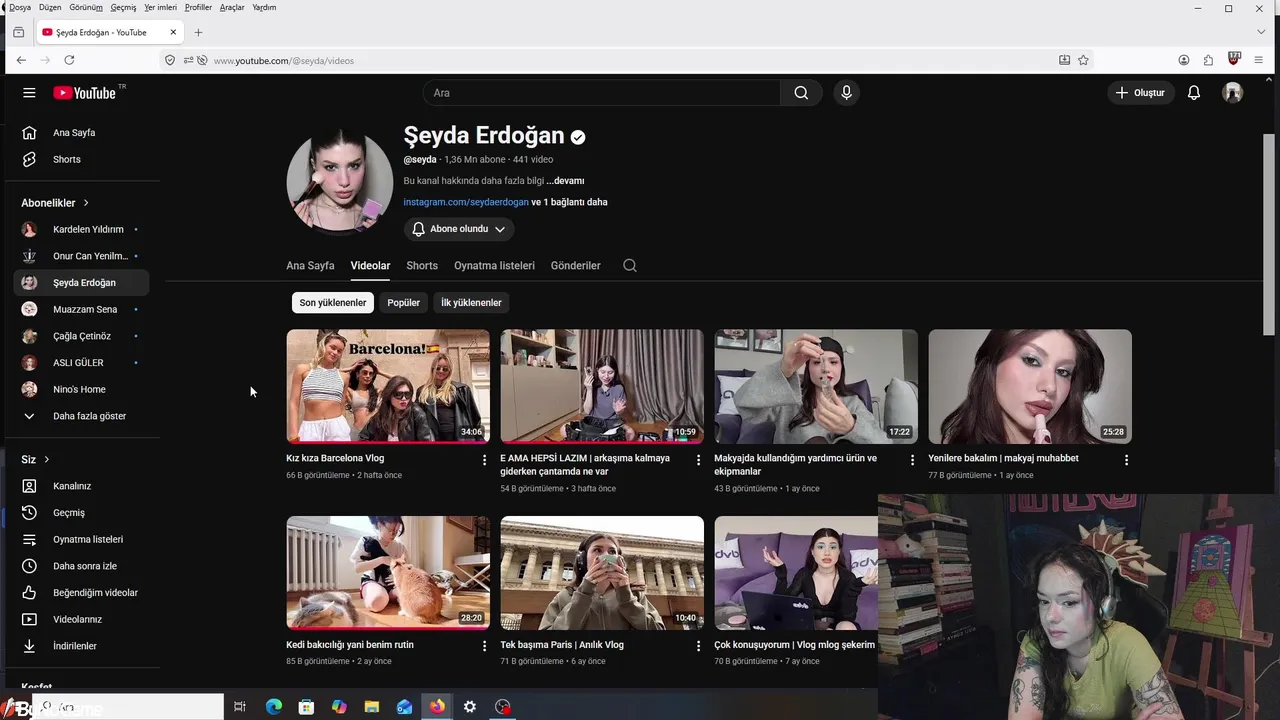Open the Dosya menu
Viewport: 1280px width, 720px height.
pos(20,7)
